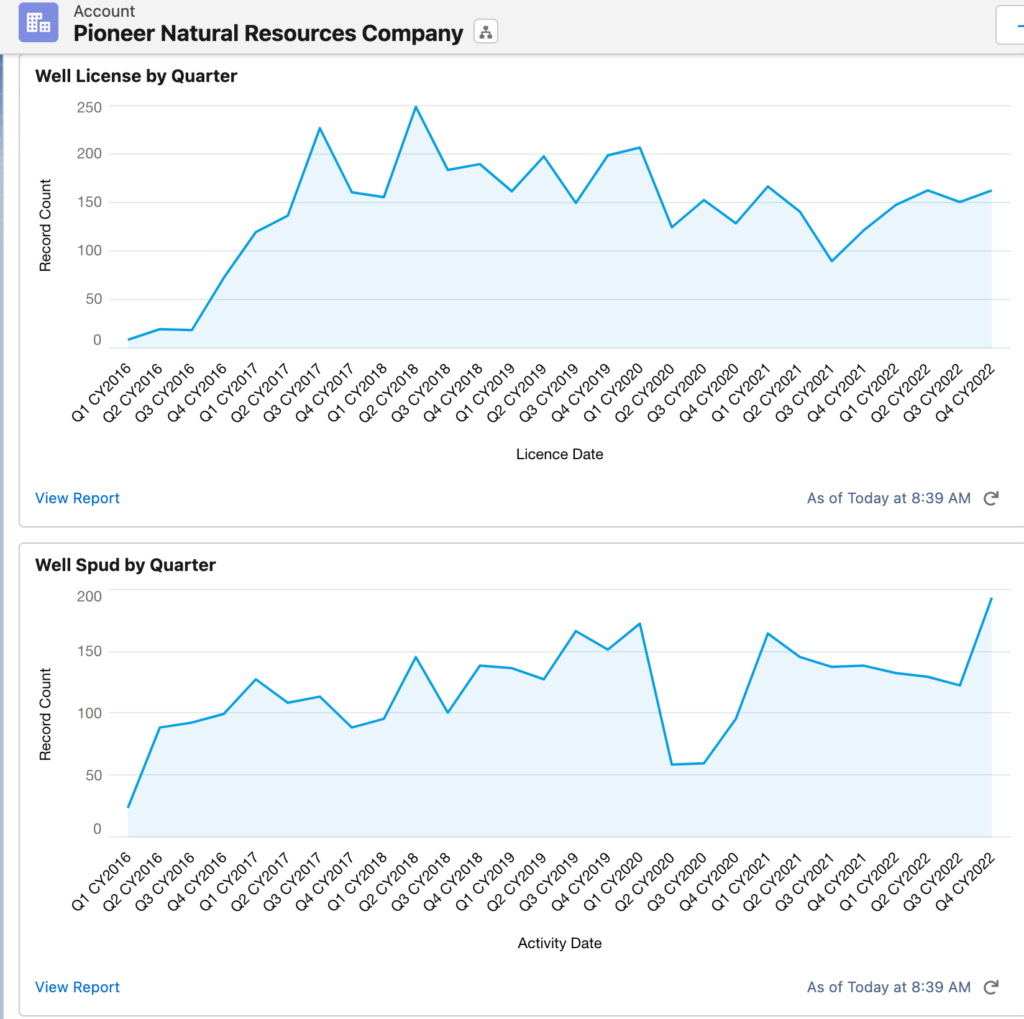Screen dimensions: 1024x1019
Task: Select the Q1 CY2020 data point on Well License chart
Action: (x=640, y=148)
